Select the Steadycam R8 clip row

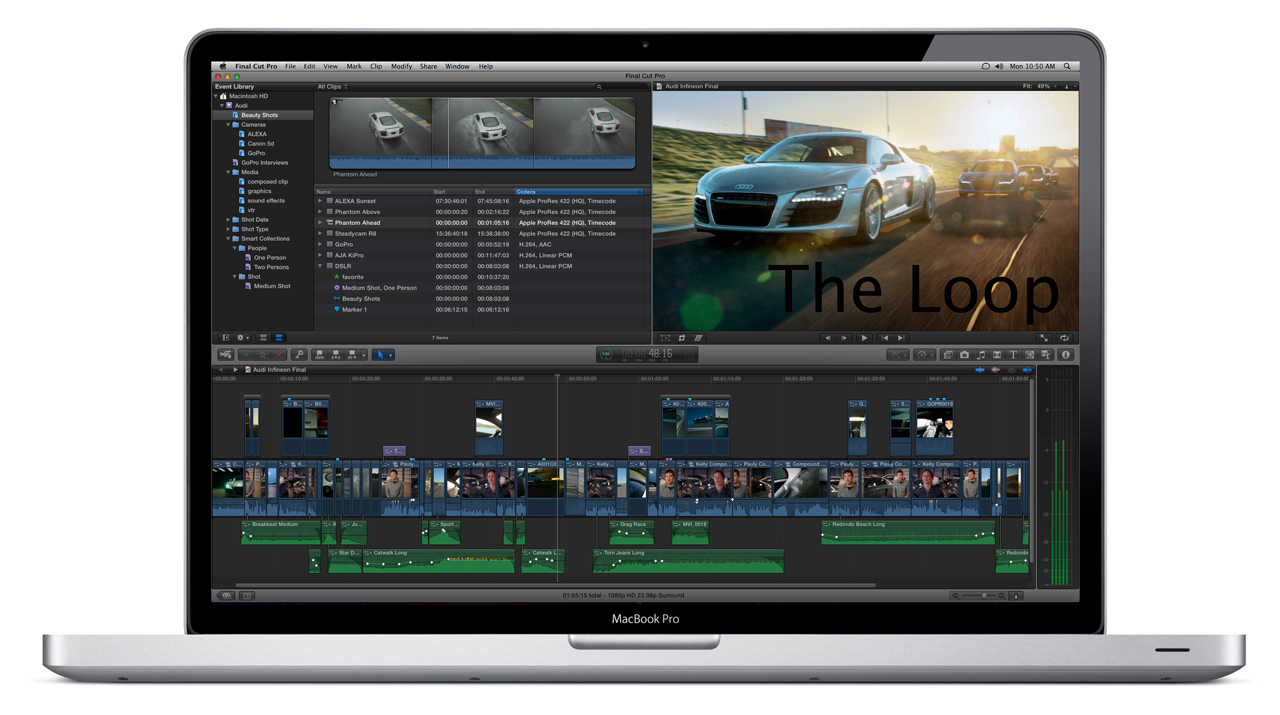482,233
